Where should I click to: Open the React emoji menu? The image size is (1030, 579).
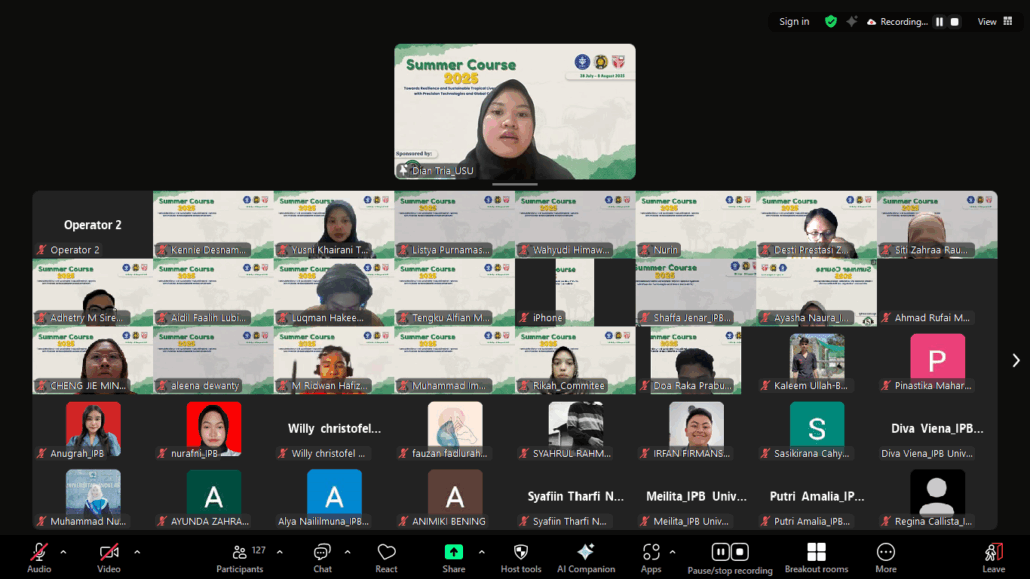pyautogui.click(x=387, y=553)
